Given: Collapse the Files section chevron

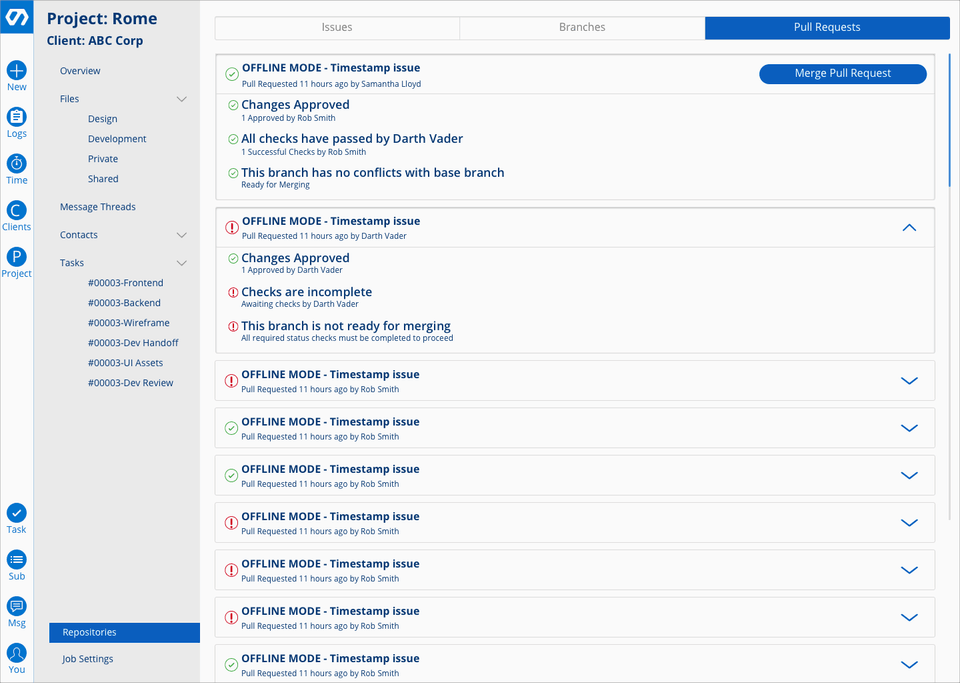Looking at the screenshot, I should [x=182, y=99].
